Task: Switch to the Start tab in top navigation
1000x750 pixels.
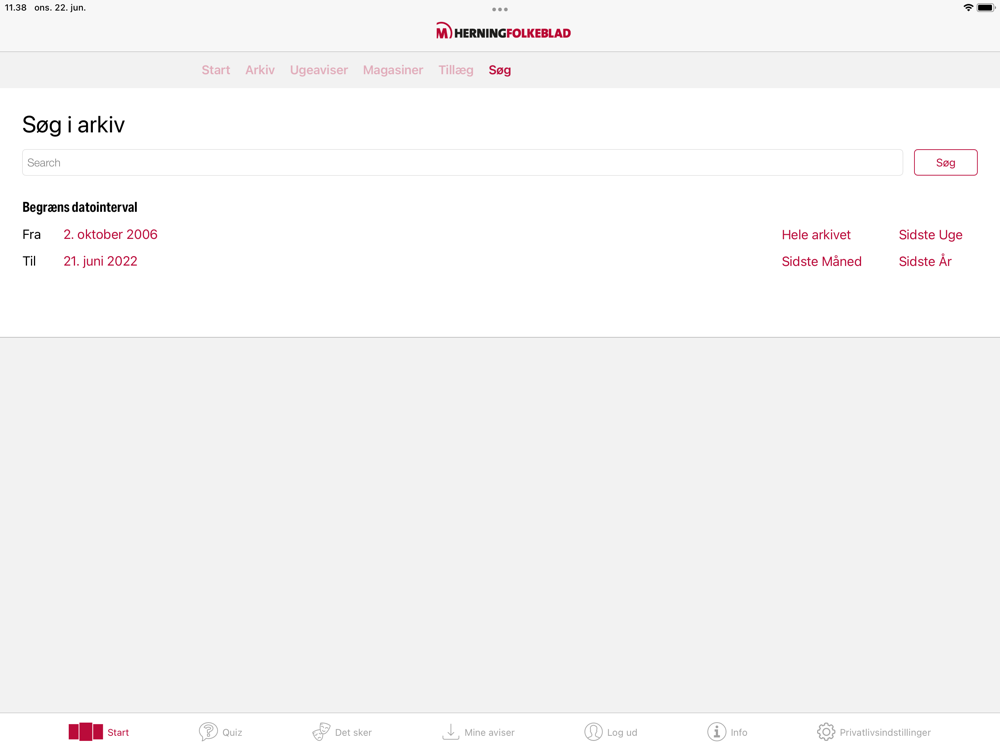Action: (216, 70)
